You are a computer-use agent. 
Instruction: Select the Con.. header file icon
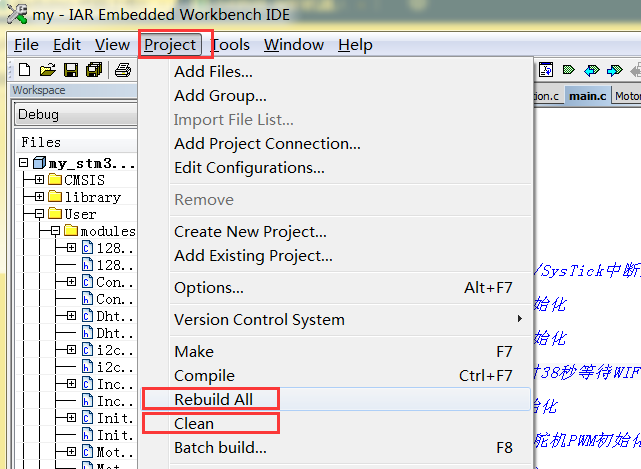87,299
